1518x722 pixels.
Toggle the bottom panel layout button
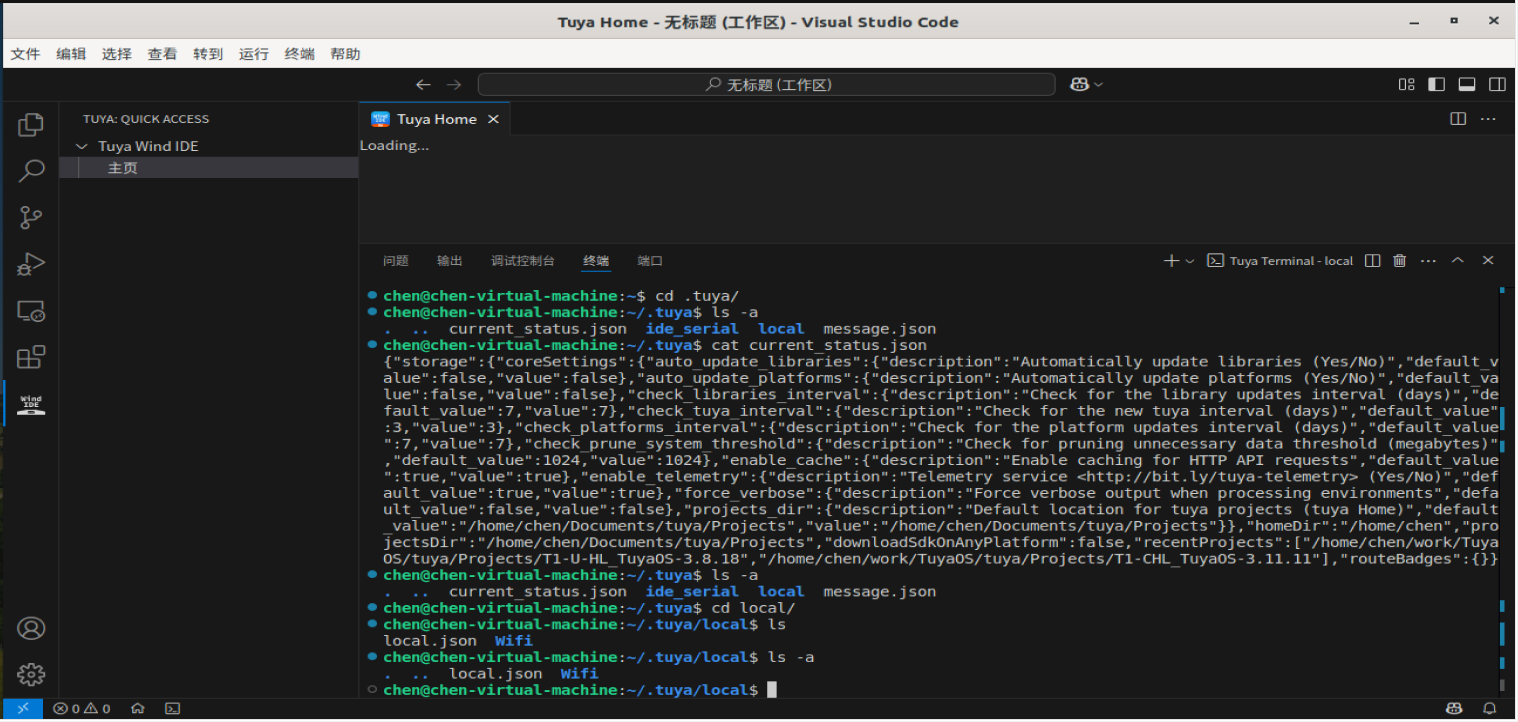1466,85
